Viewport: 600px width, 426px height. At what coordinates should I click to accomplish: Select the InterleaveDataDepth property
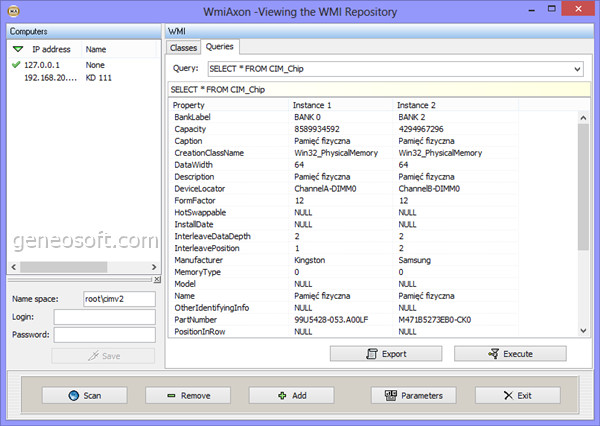pos(212,236)
